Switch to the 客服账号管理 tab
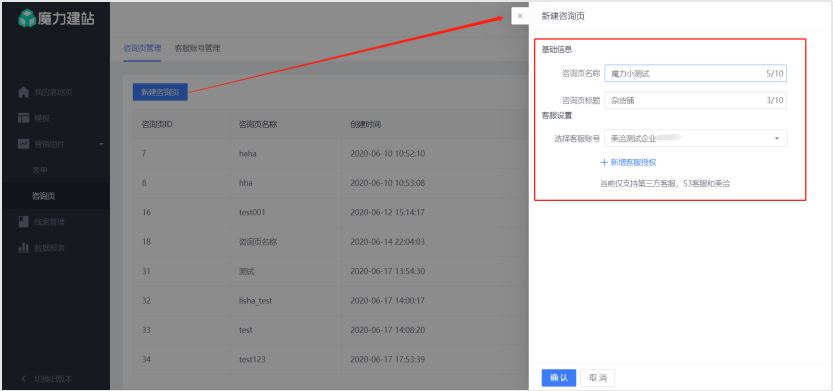Image resolution: width=833 pixels, height=391 pixels. coord(198,48)
